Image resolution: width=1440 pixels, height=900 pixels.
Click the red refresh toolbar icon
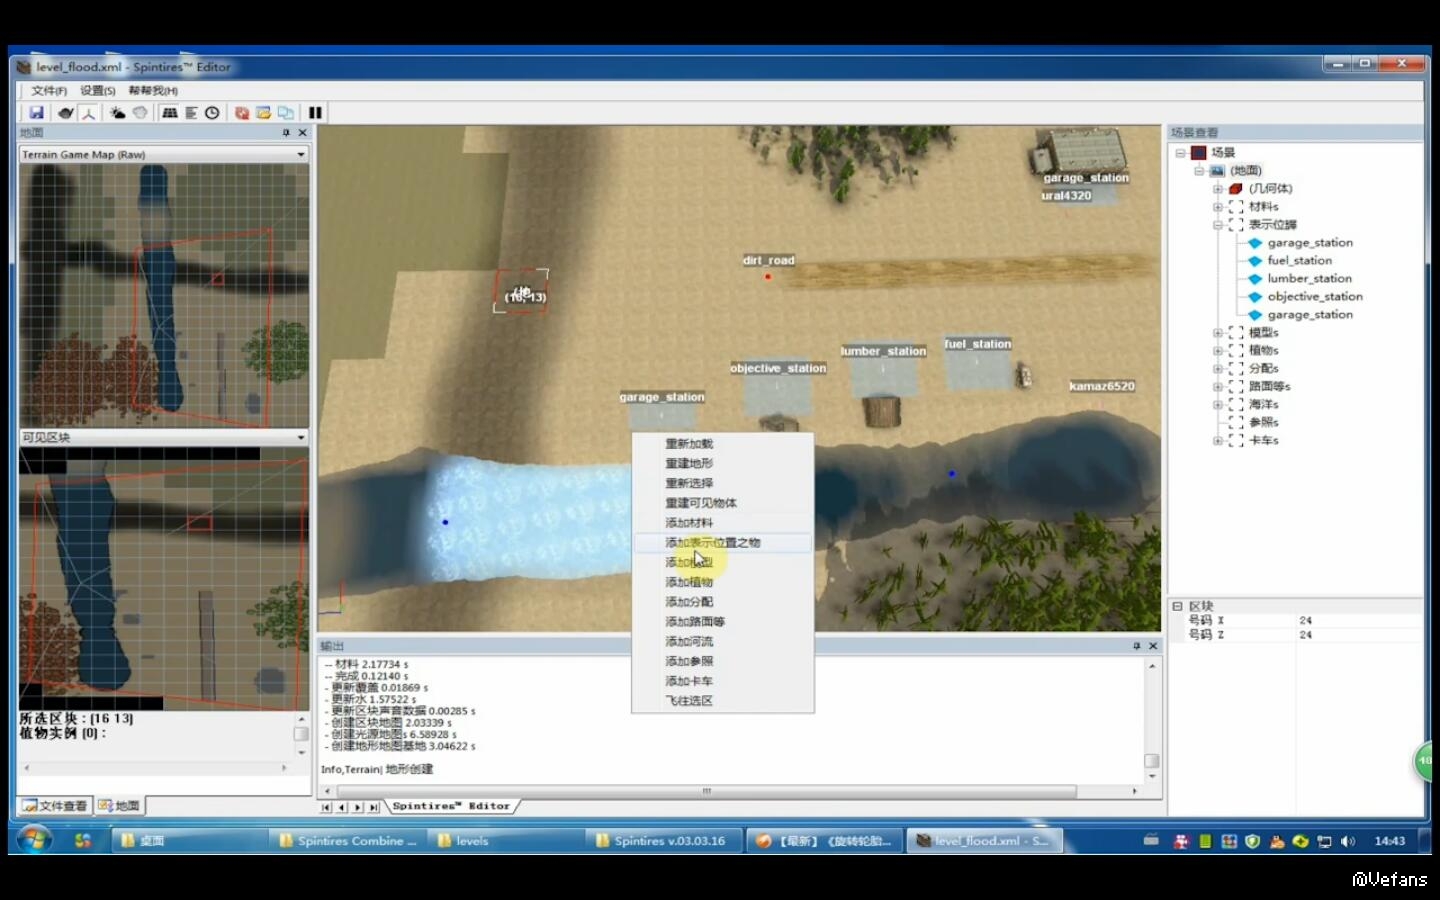tap(242, 113)
